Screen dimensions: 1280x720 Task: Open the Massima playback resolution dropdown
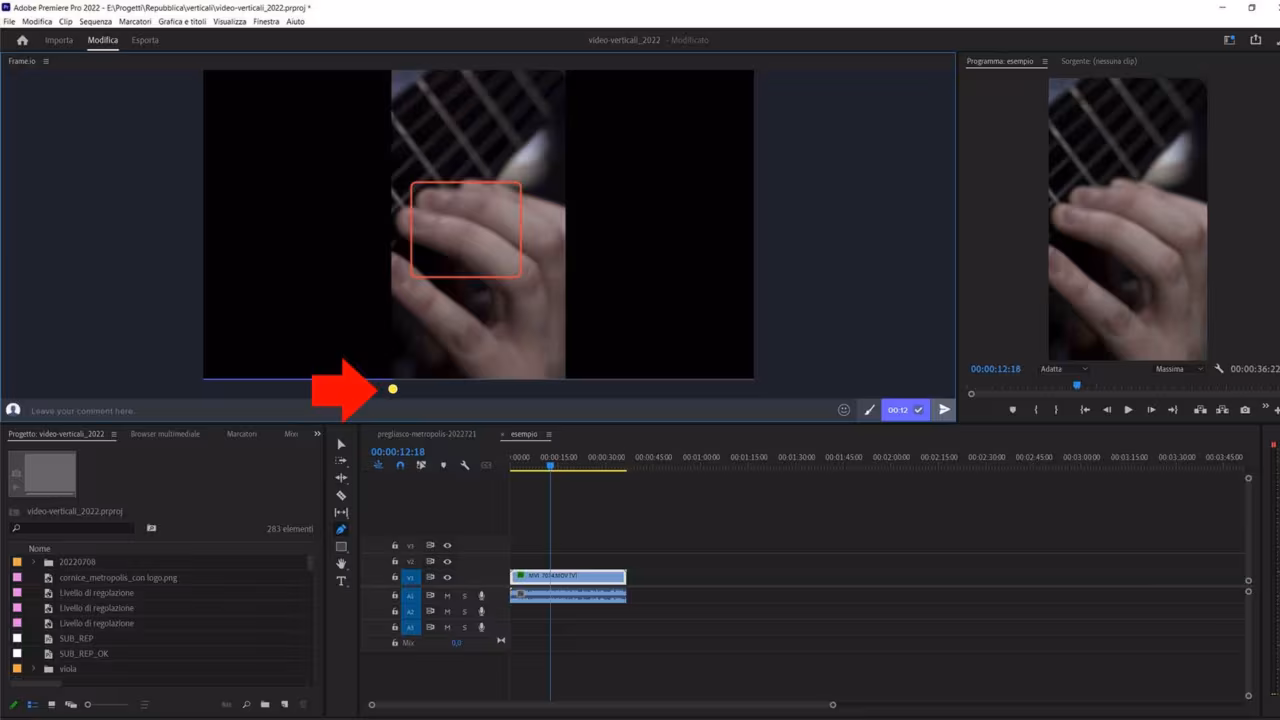tap(1178, 368)
